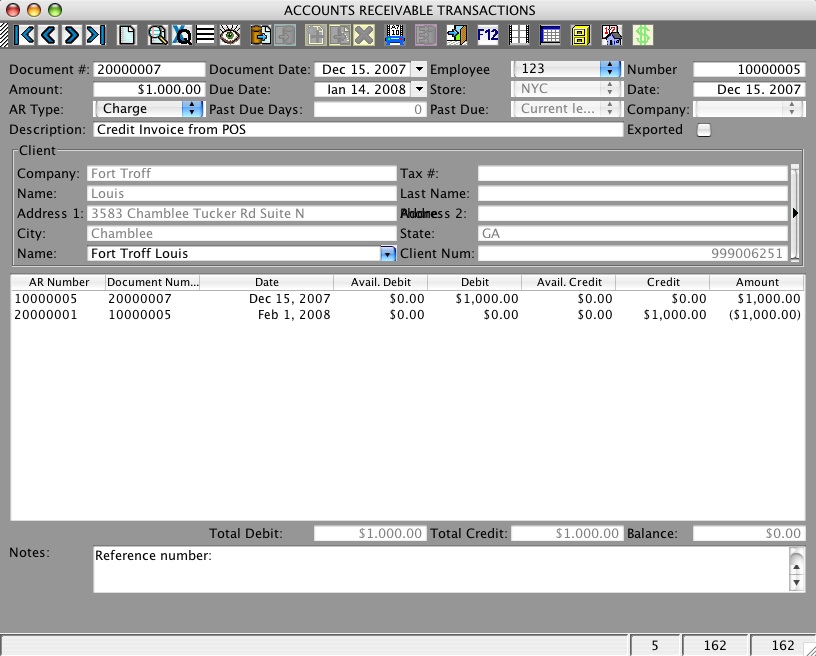816x656 pixels.
Task: Click the Total Debit value field
Action: click(x=369, y=534)
